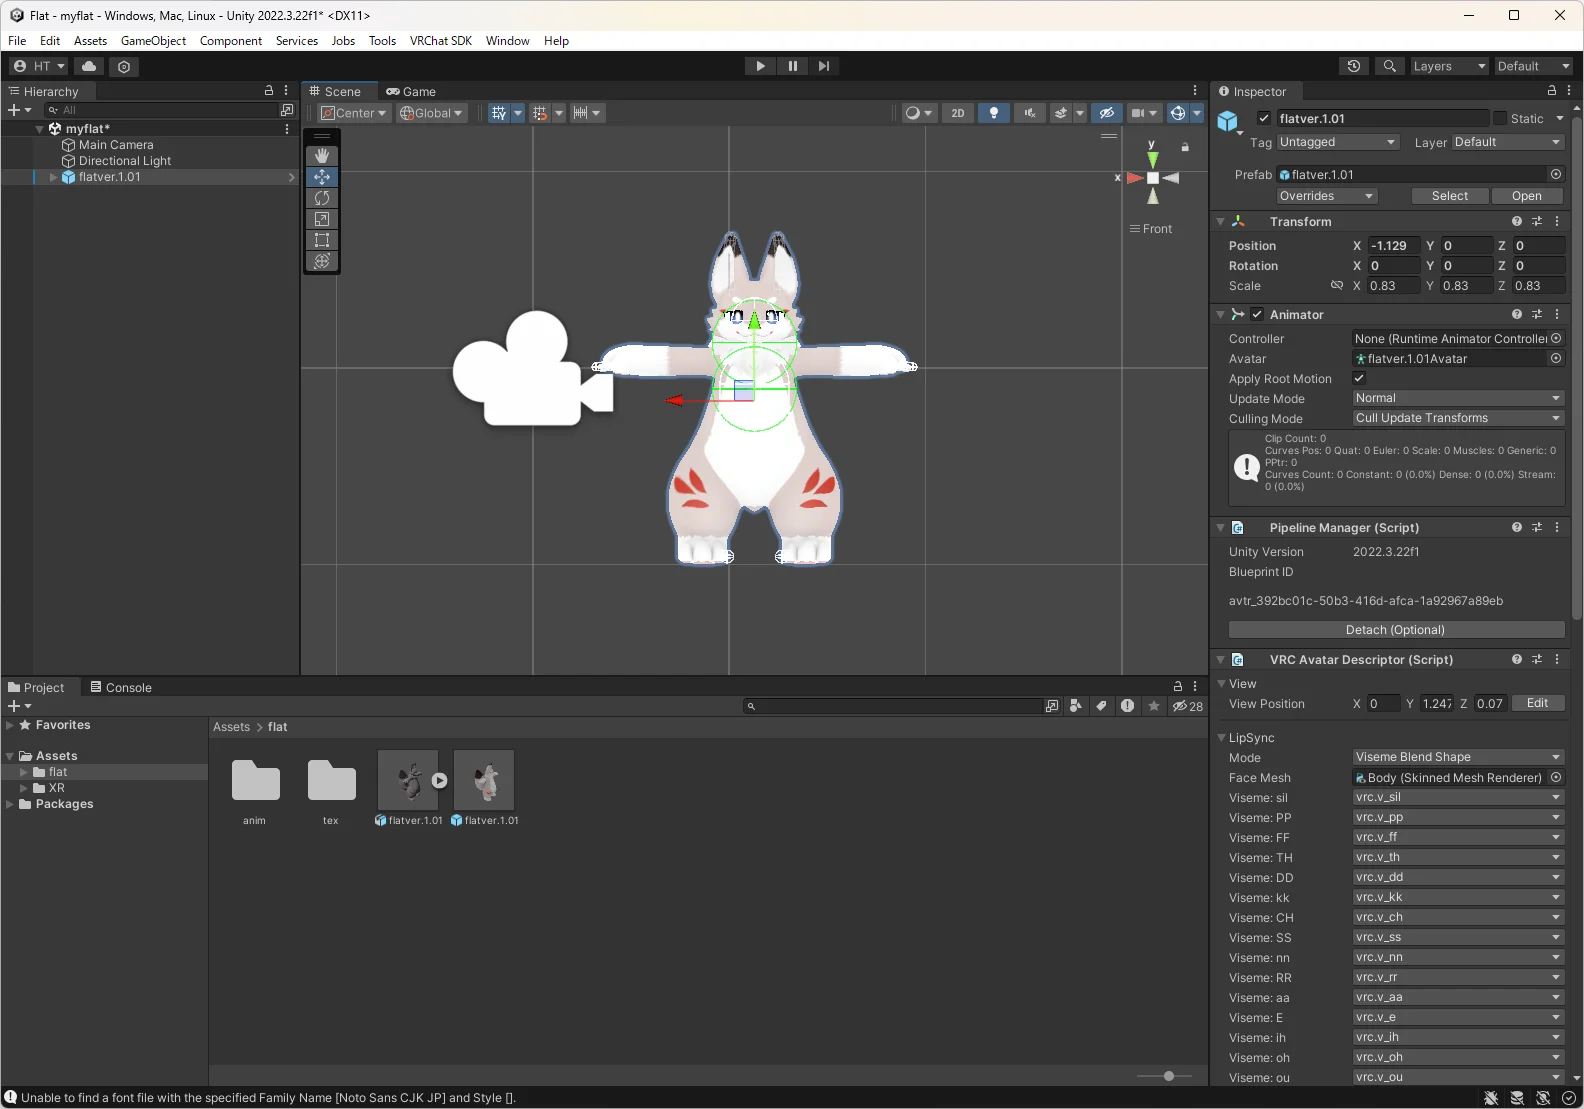
Task: Toggle hidden packages visibility count
Action: pyautogui.click(x=1188, y=706)
